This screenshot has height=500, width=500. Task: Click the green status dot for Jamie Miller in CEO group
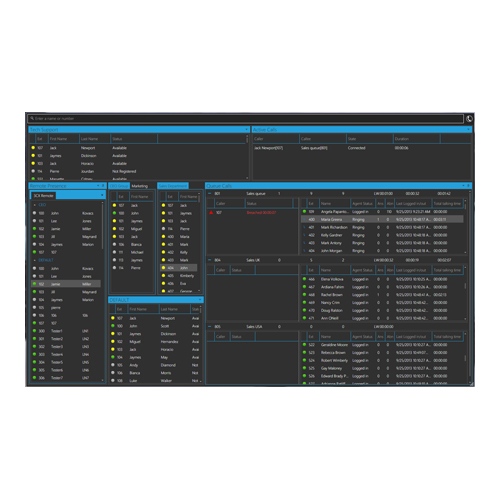34,229
